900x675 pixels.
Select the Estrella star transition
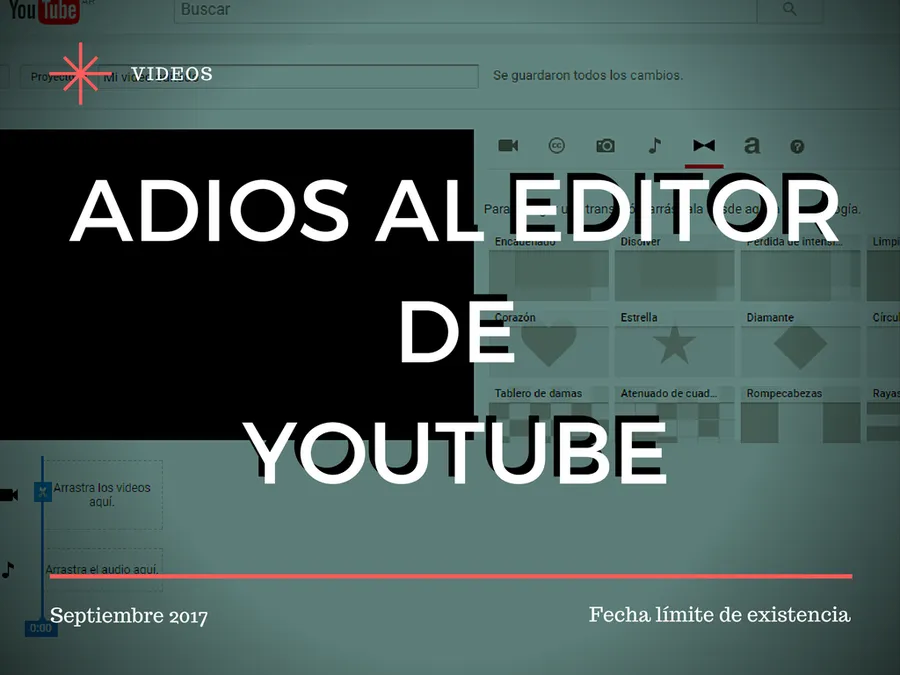[674, 346]
